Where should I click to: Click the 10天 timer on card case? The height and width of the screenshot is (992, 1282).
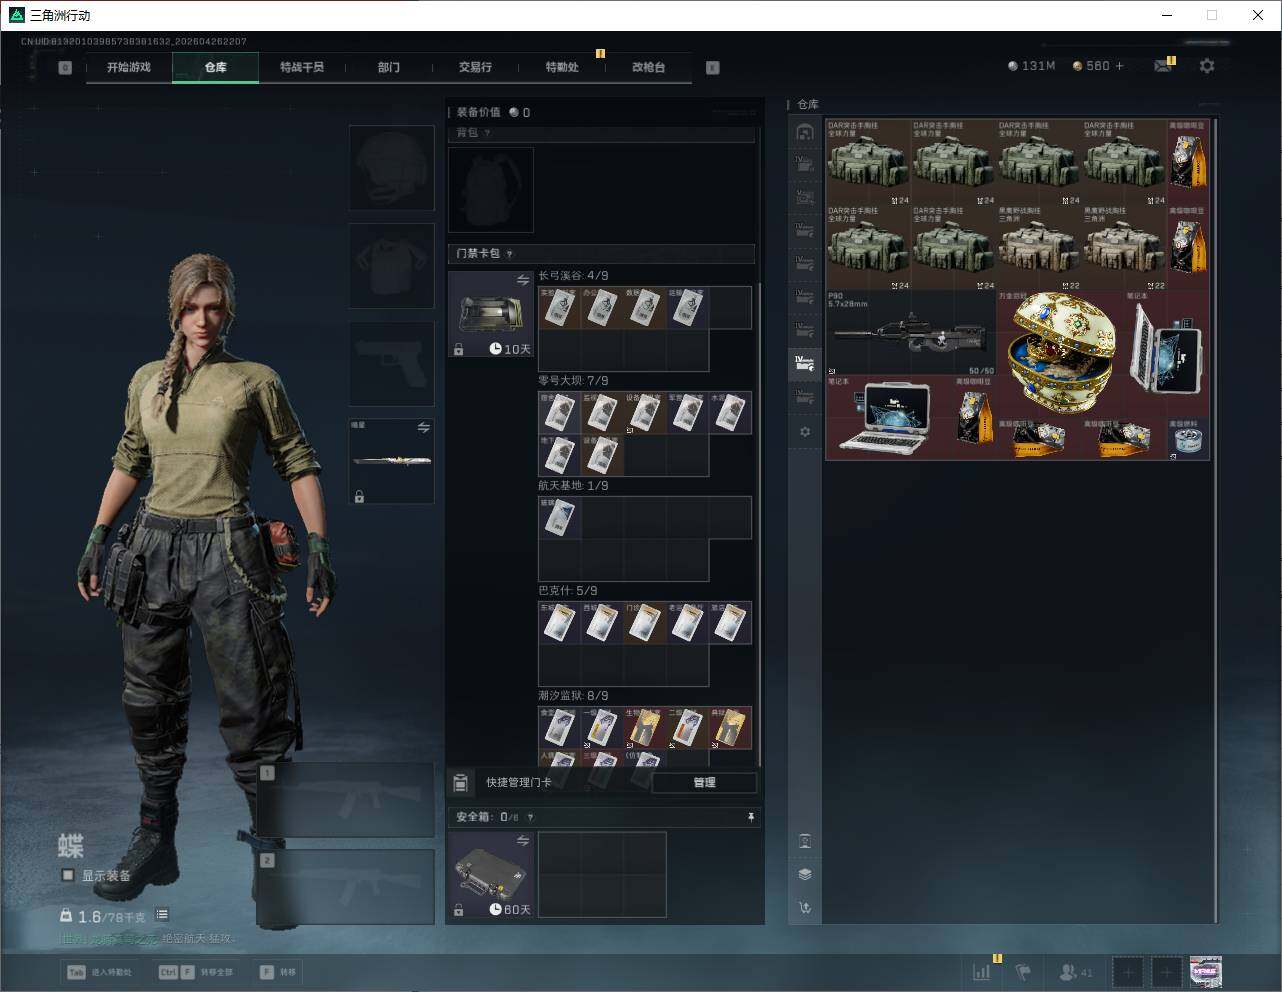pyautogui.click(x=510, y=348)
